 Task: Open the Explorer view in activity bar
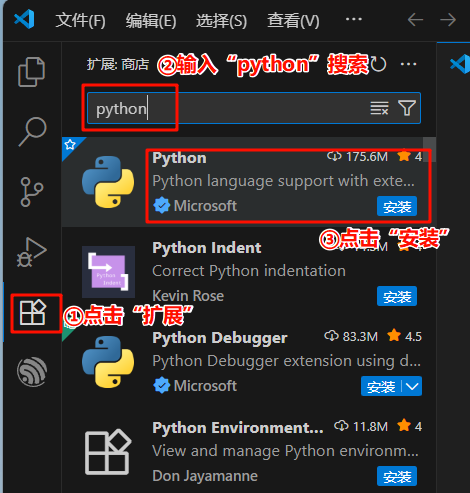(31, 72)
